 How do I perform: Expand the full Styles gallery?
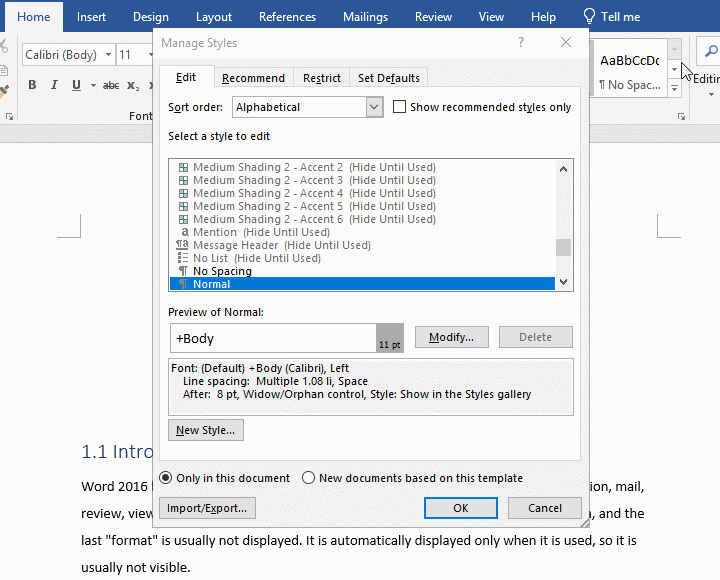[x=675, y=89]
